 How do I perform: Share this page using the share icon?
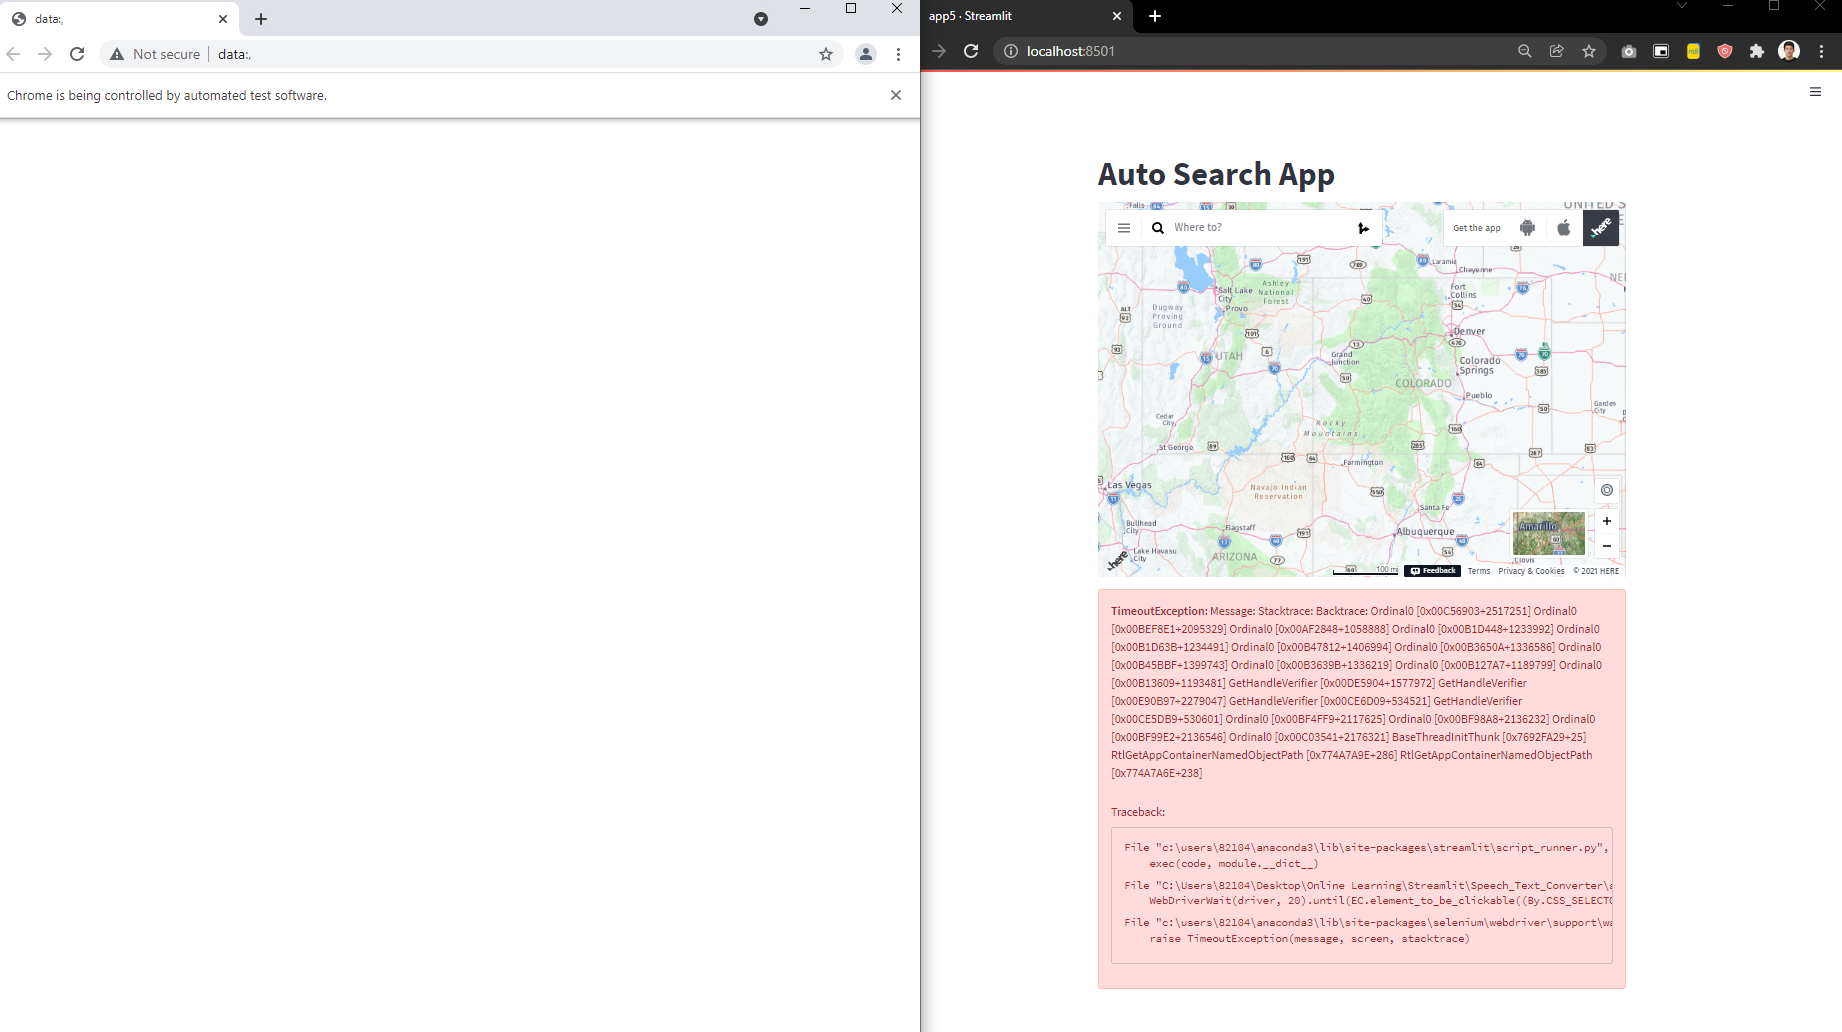point(1557,51)
